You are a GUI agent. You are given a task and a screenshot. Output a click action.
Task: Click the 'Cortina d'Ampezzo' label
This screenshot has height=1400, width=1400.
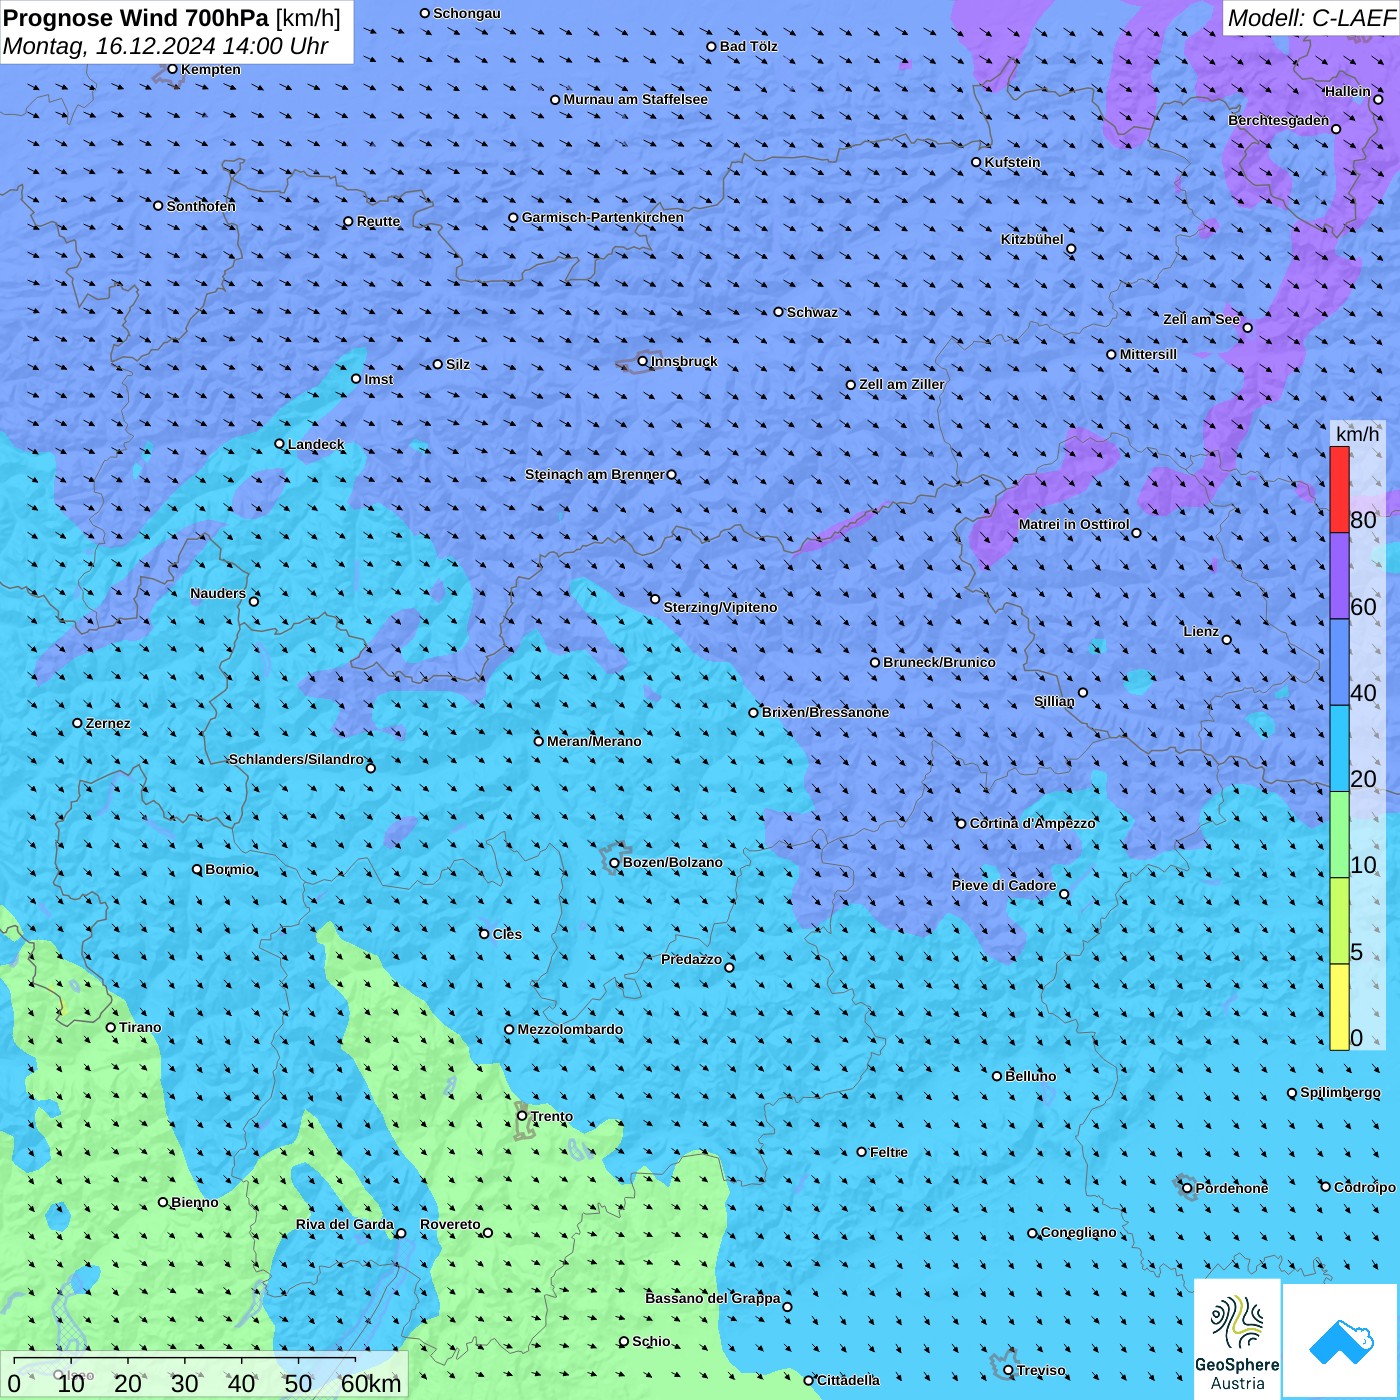click(x=1033, y=823)
